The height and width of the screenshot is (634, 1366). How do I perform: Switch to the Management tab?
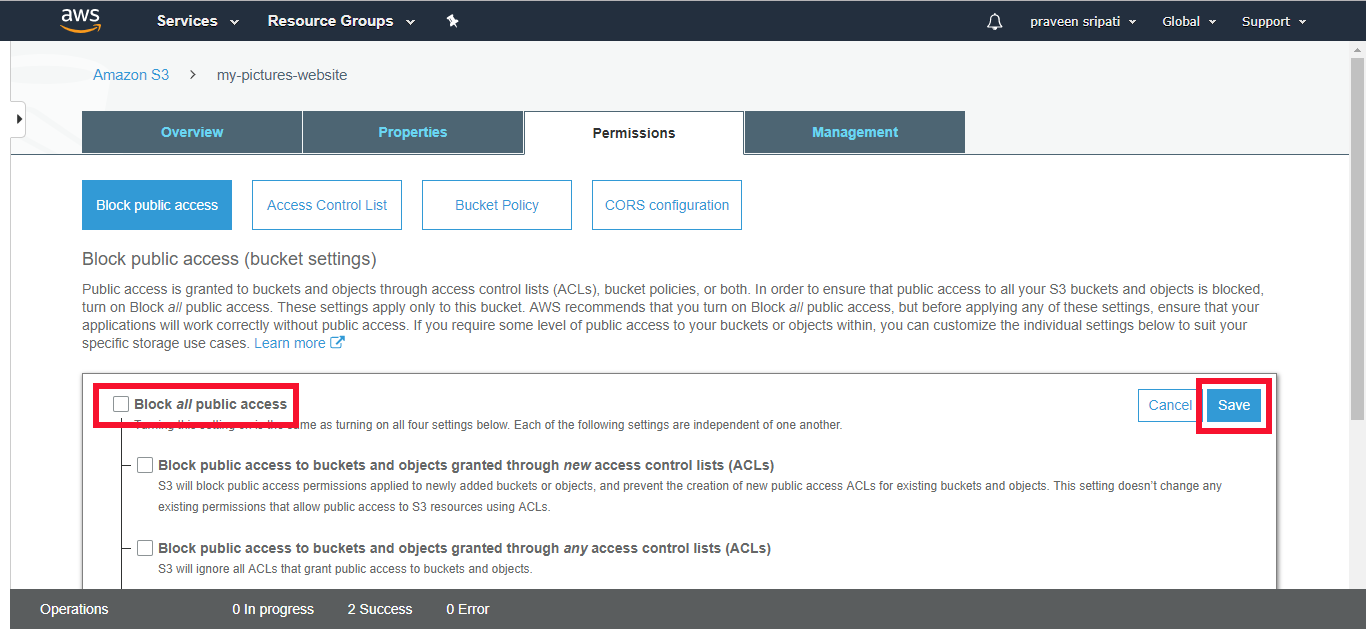coord(854,131)
